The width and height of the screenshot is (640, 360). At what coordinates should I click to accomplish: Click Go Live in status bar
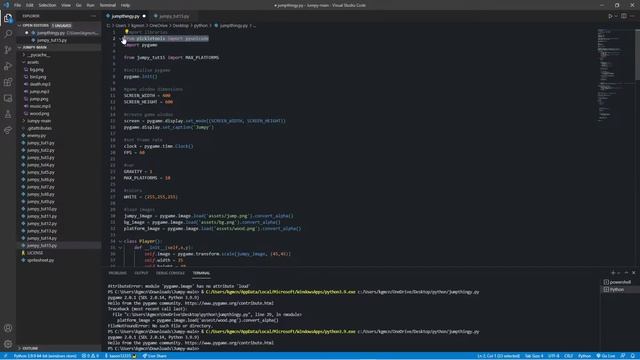[x=606, y=356]
